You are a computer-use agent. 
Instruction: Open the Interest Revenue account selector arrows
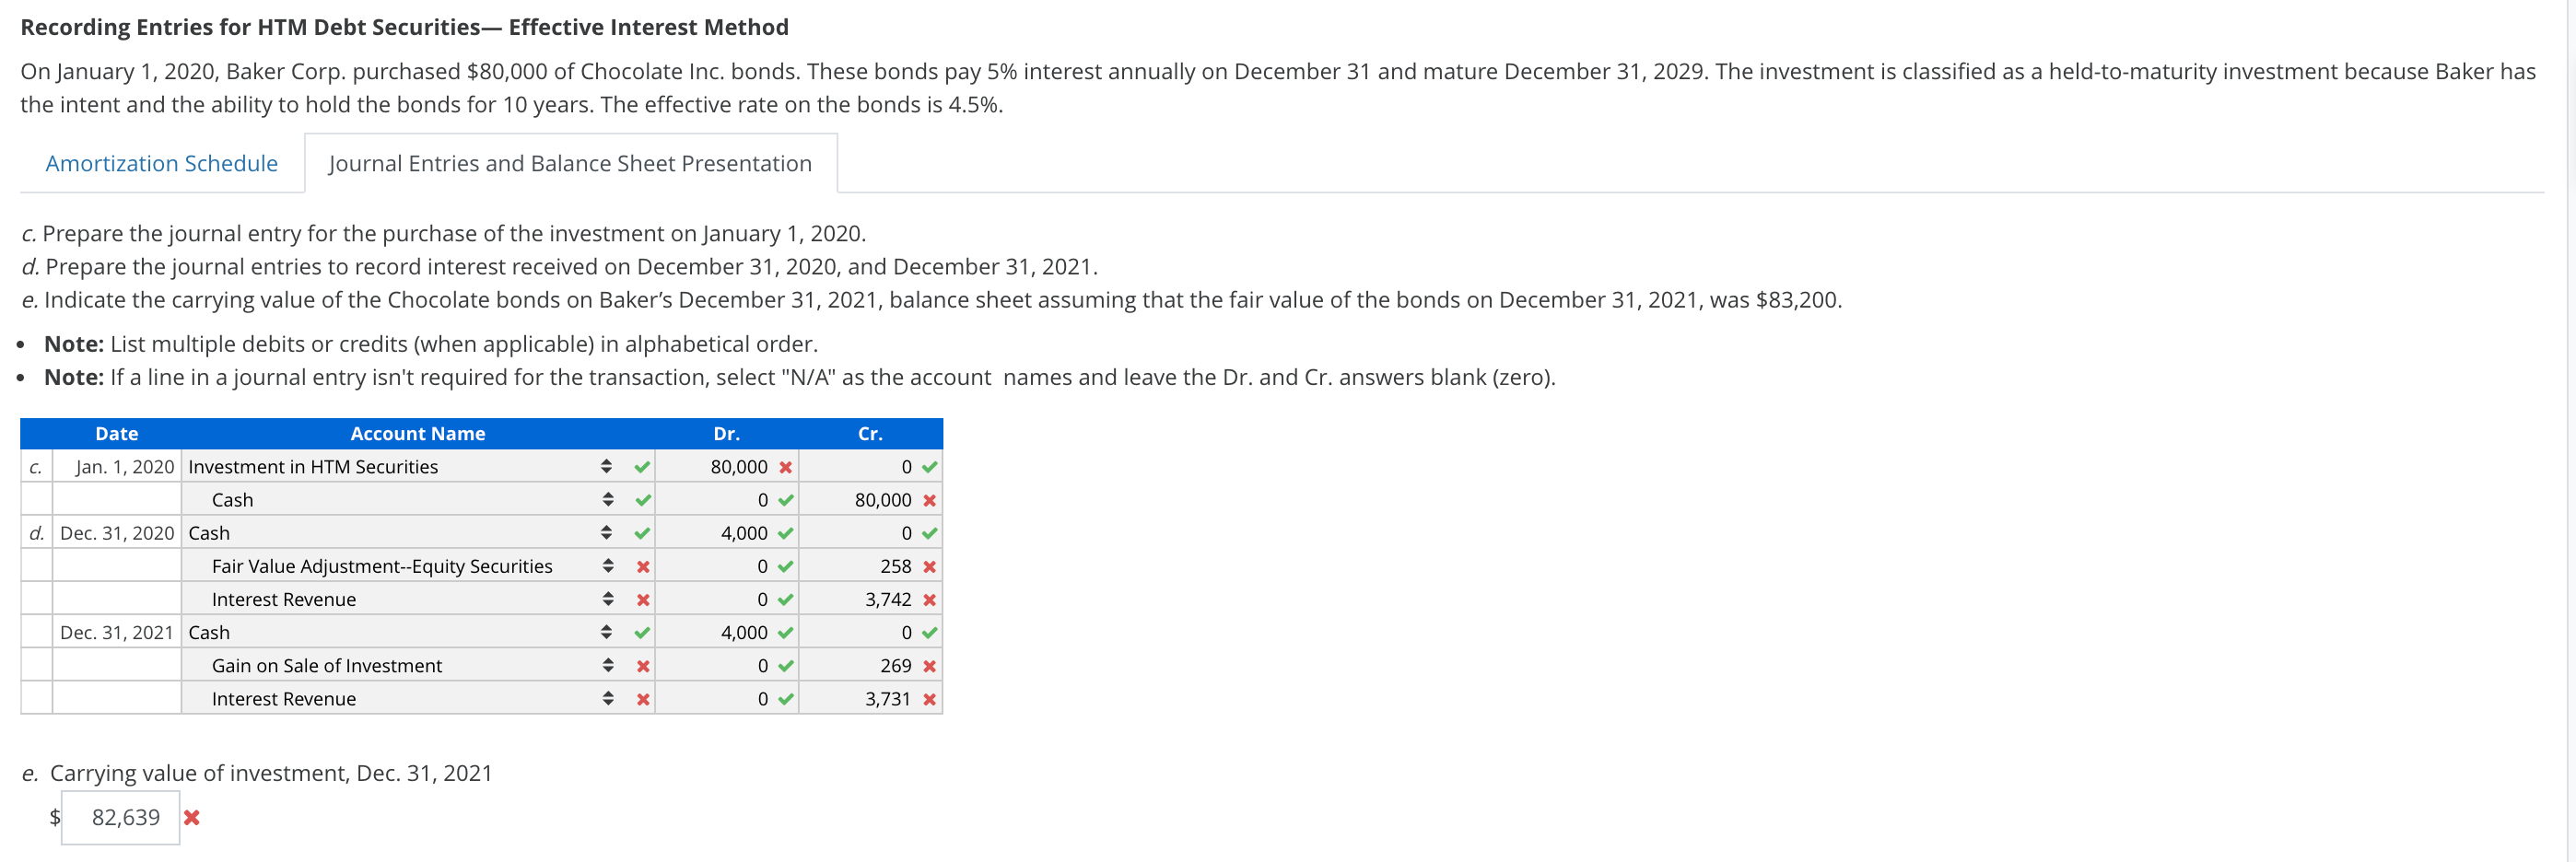[x=607, y=599]
